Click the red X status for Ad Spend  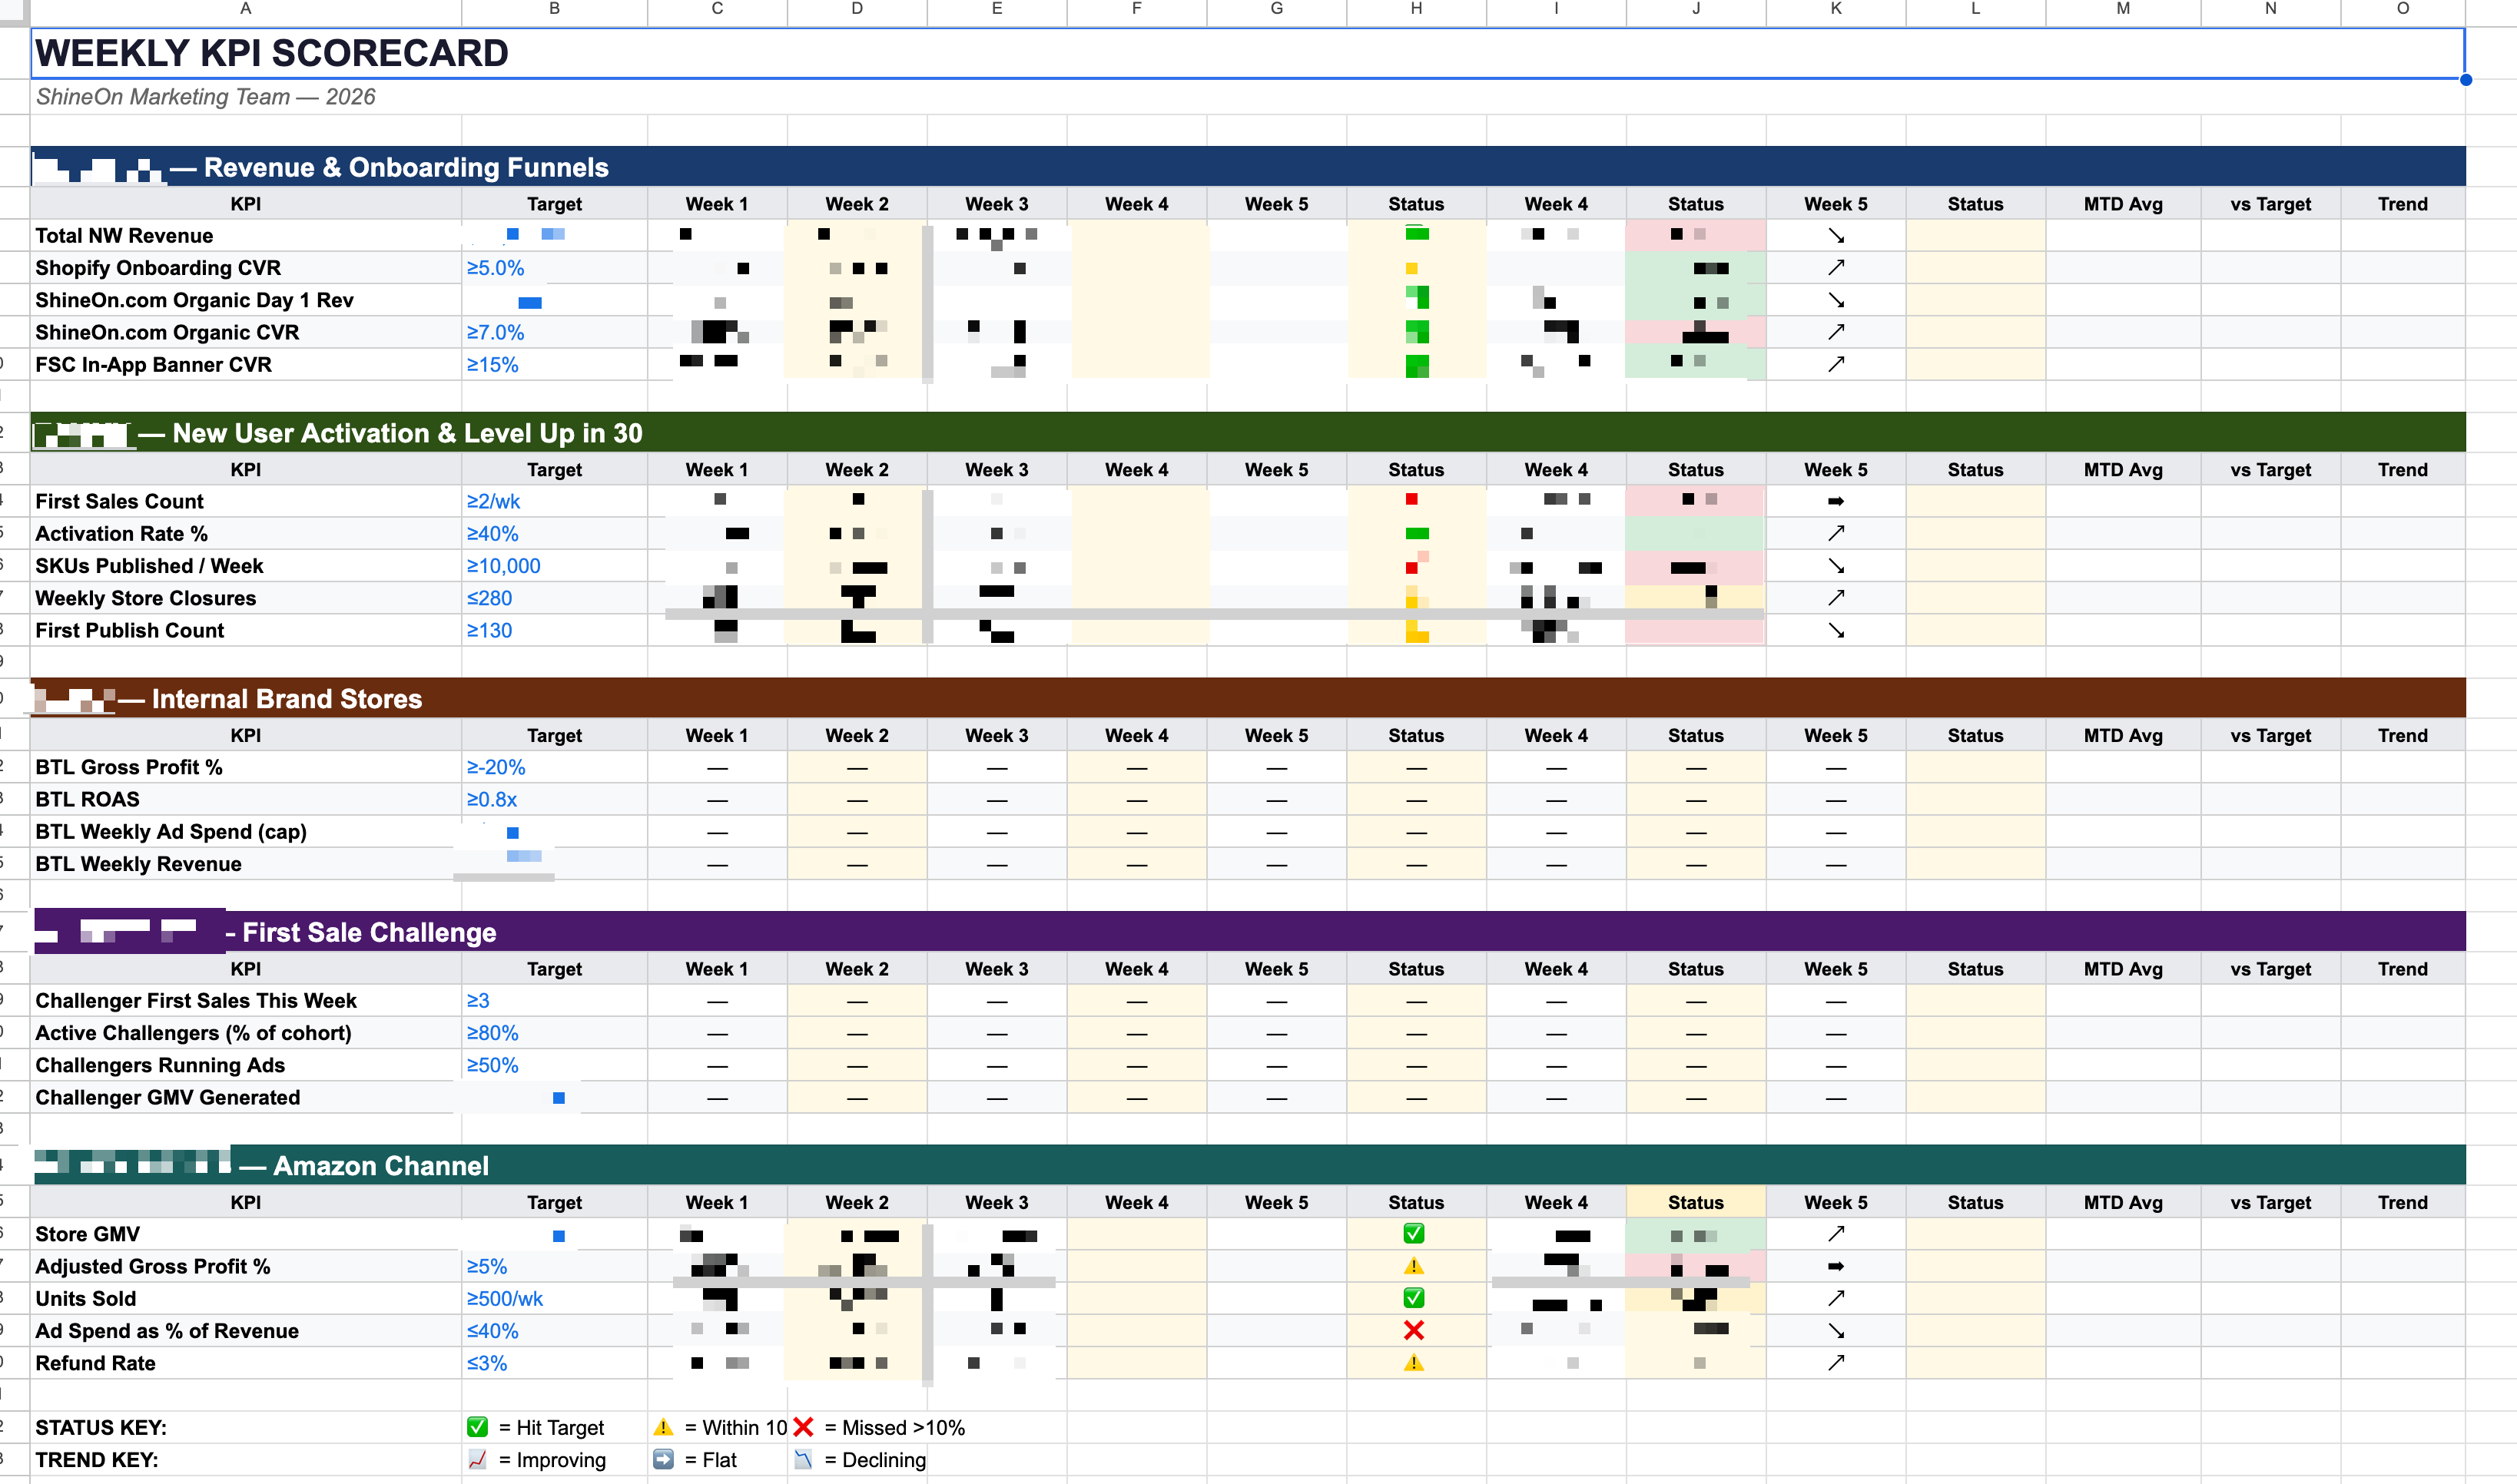click(1413, 1330)
